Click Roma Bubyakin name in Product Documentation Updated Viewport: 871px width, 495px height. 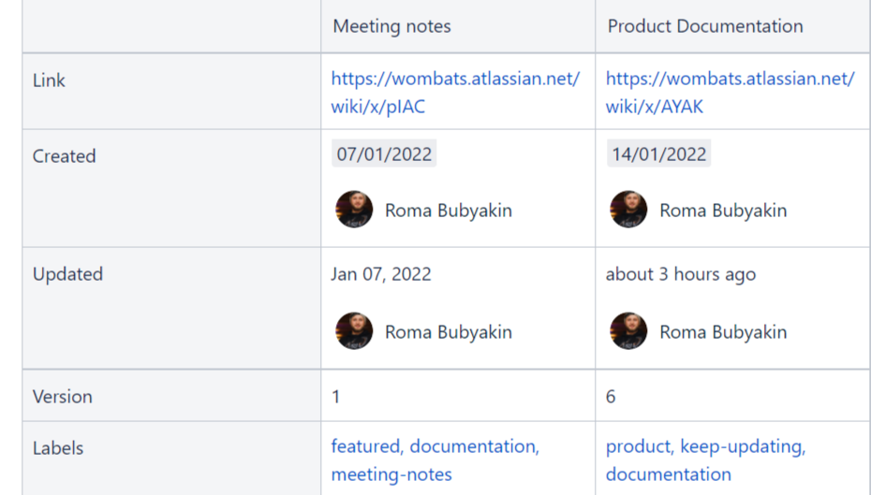(723, 332)
